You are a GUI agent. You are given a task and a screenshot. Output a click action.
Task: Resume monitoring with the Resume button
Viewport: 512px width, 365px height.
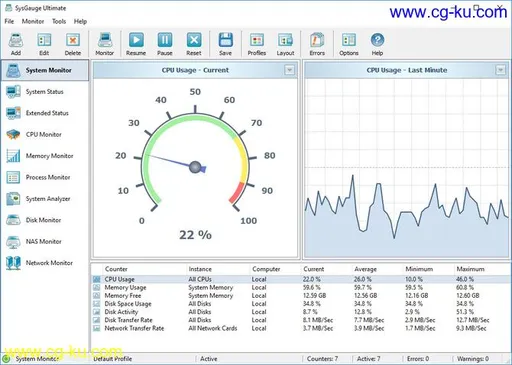click(136, 44)
